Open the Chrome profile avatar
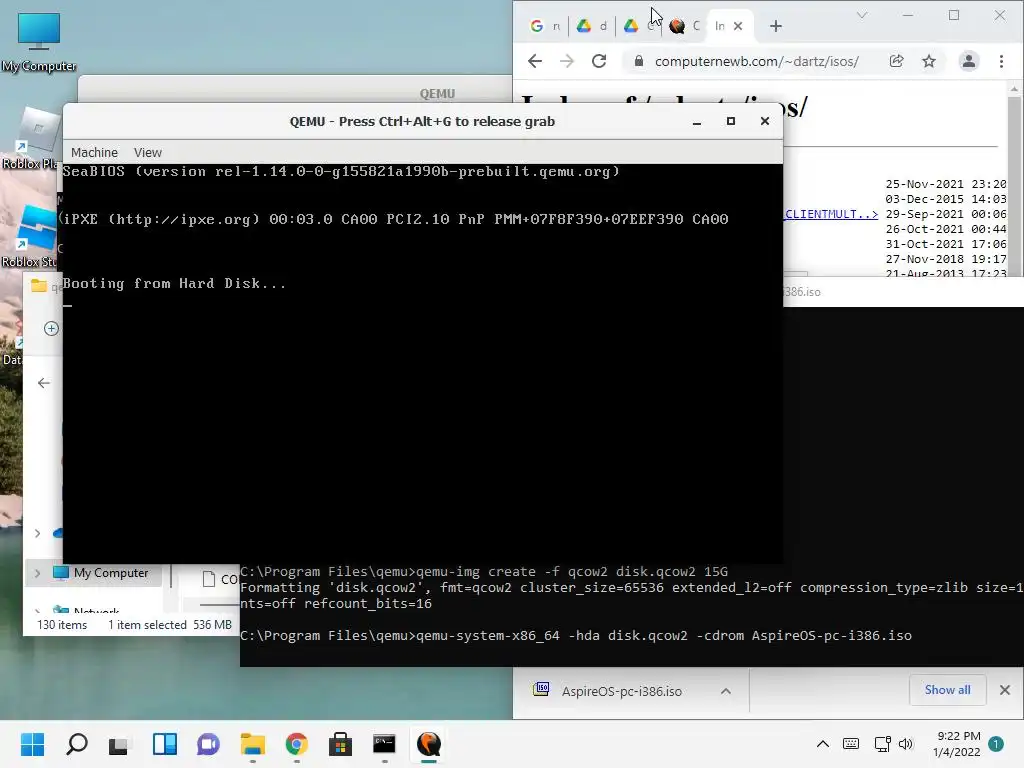 pos(968,61)
